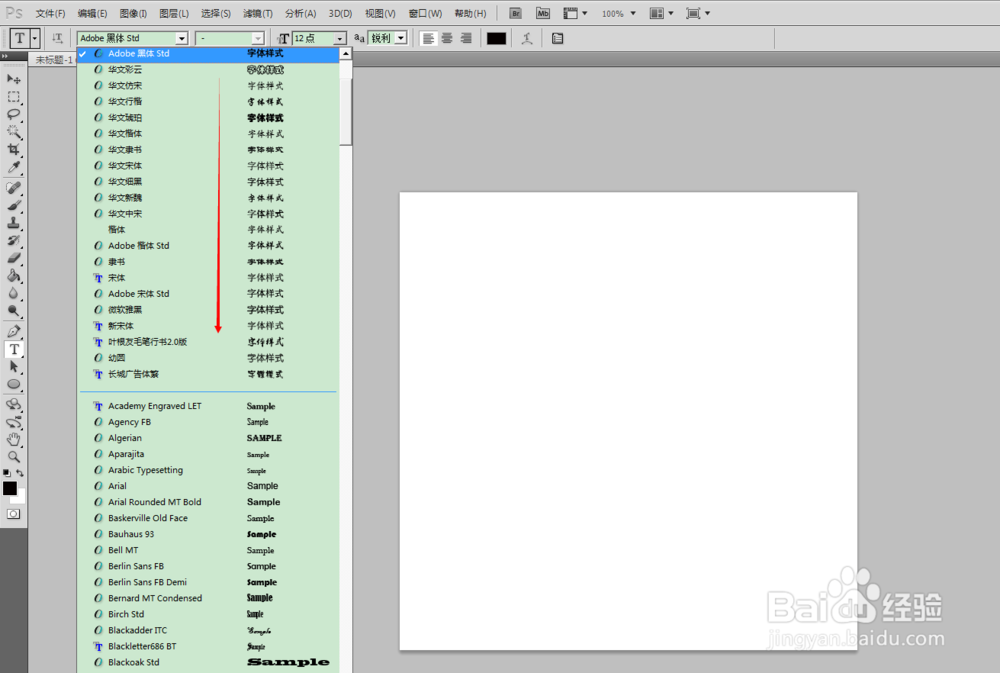Select the History Brush tool
The height and width of the screenshot is (673, 1000).
click(x=13, y=240)
